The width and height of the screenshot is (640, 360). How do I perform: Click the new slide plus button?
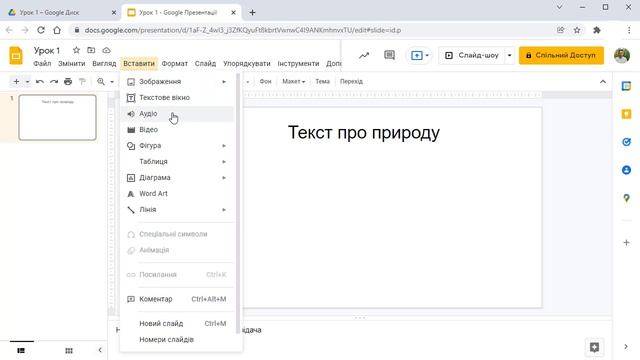tap(16, 82)
